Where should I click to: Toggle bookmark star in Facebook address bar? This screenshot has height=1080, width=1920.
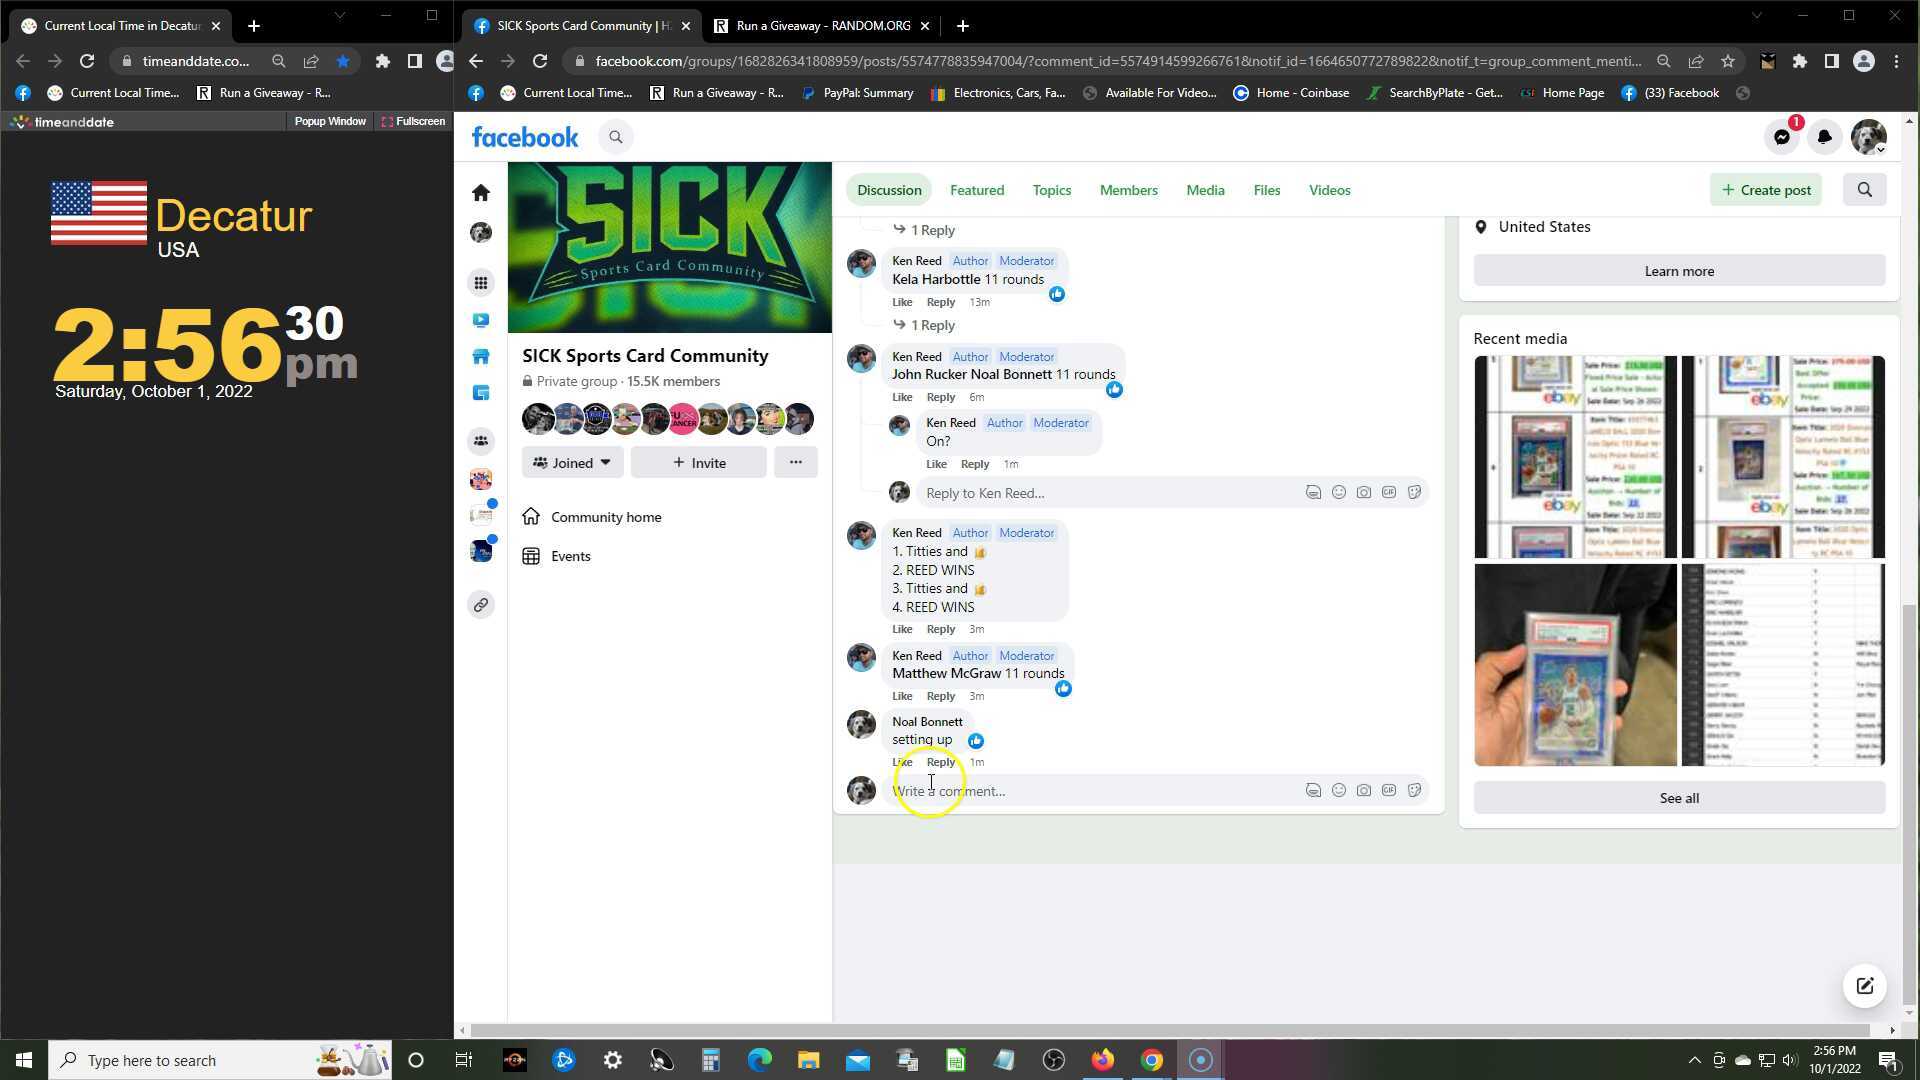[x=1727, y=61]
